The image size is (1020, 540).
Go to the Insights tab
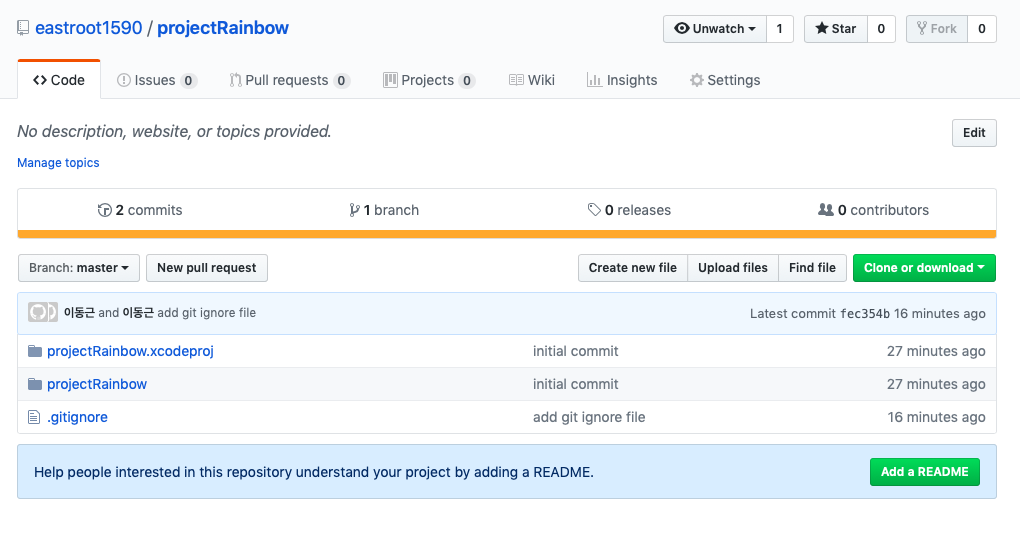[622, 80]
